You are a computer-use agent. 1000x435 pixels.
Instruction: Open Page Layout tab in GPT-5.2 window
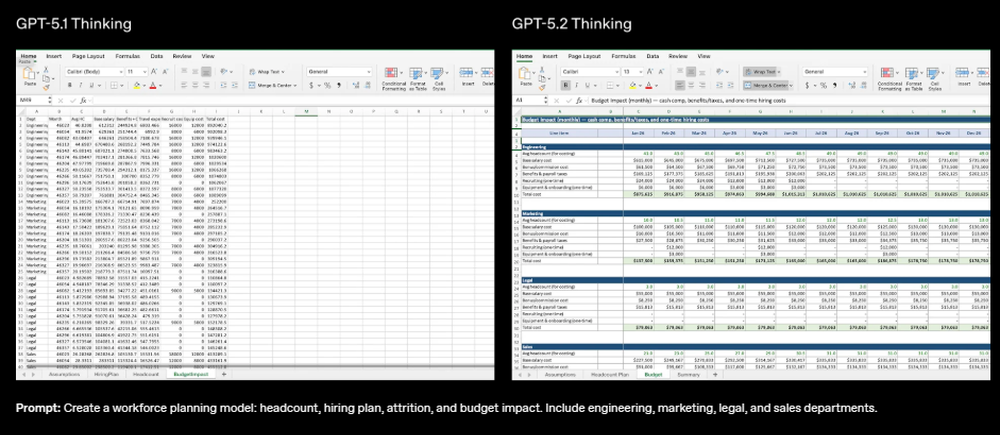[x=584, y=56]
